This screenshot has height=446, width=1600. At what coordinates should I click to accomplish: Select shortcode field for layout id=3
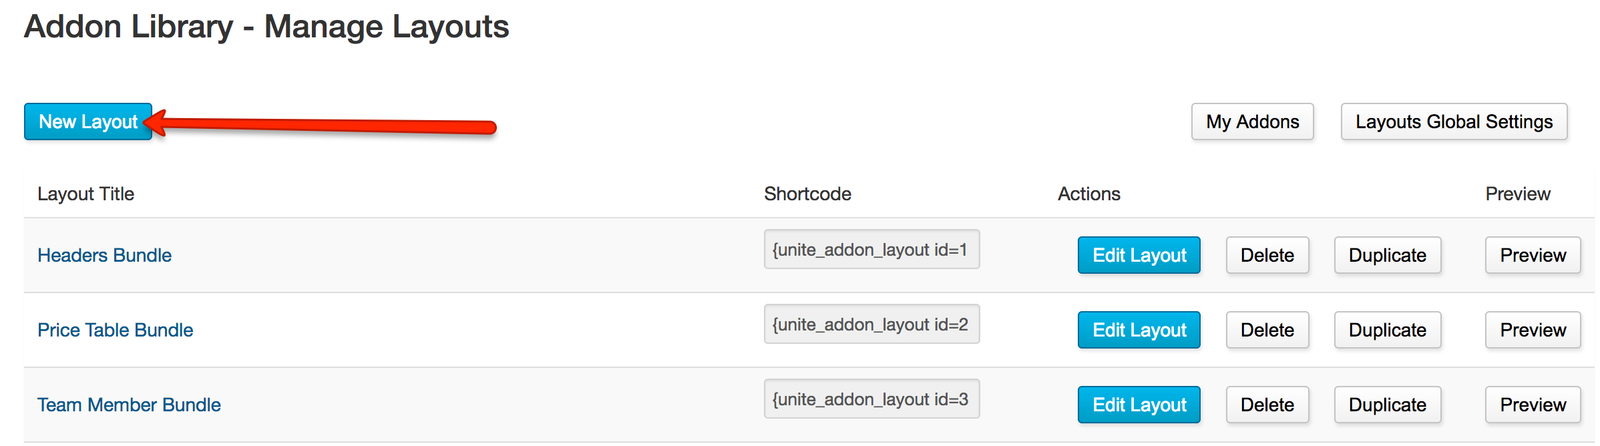(871, 399)
